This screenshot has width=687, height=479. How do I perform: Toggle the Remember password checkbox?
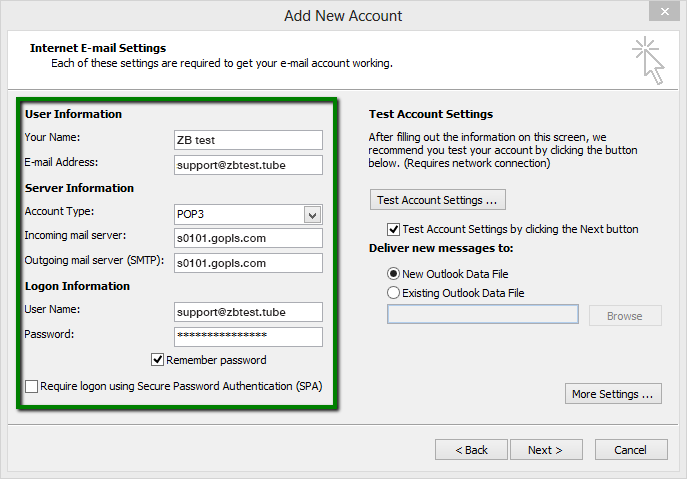[x=158, y=360]
